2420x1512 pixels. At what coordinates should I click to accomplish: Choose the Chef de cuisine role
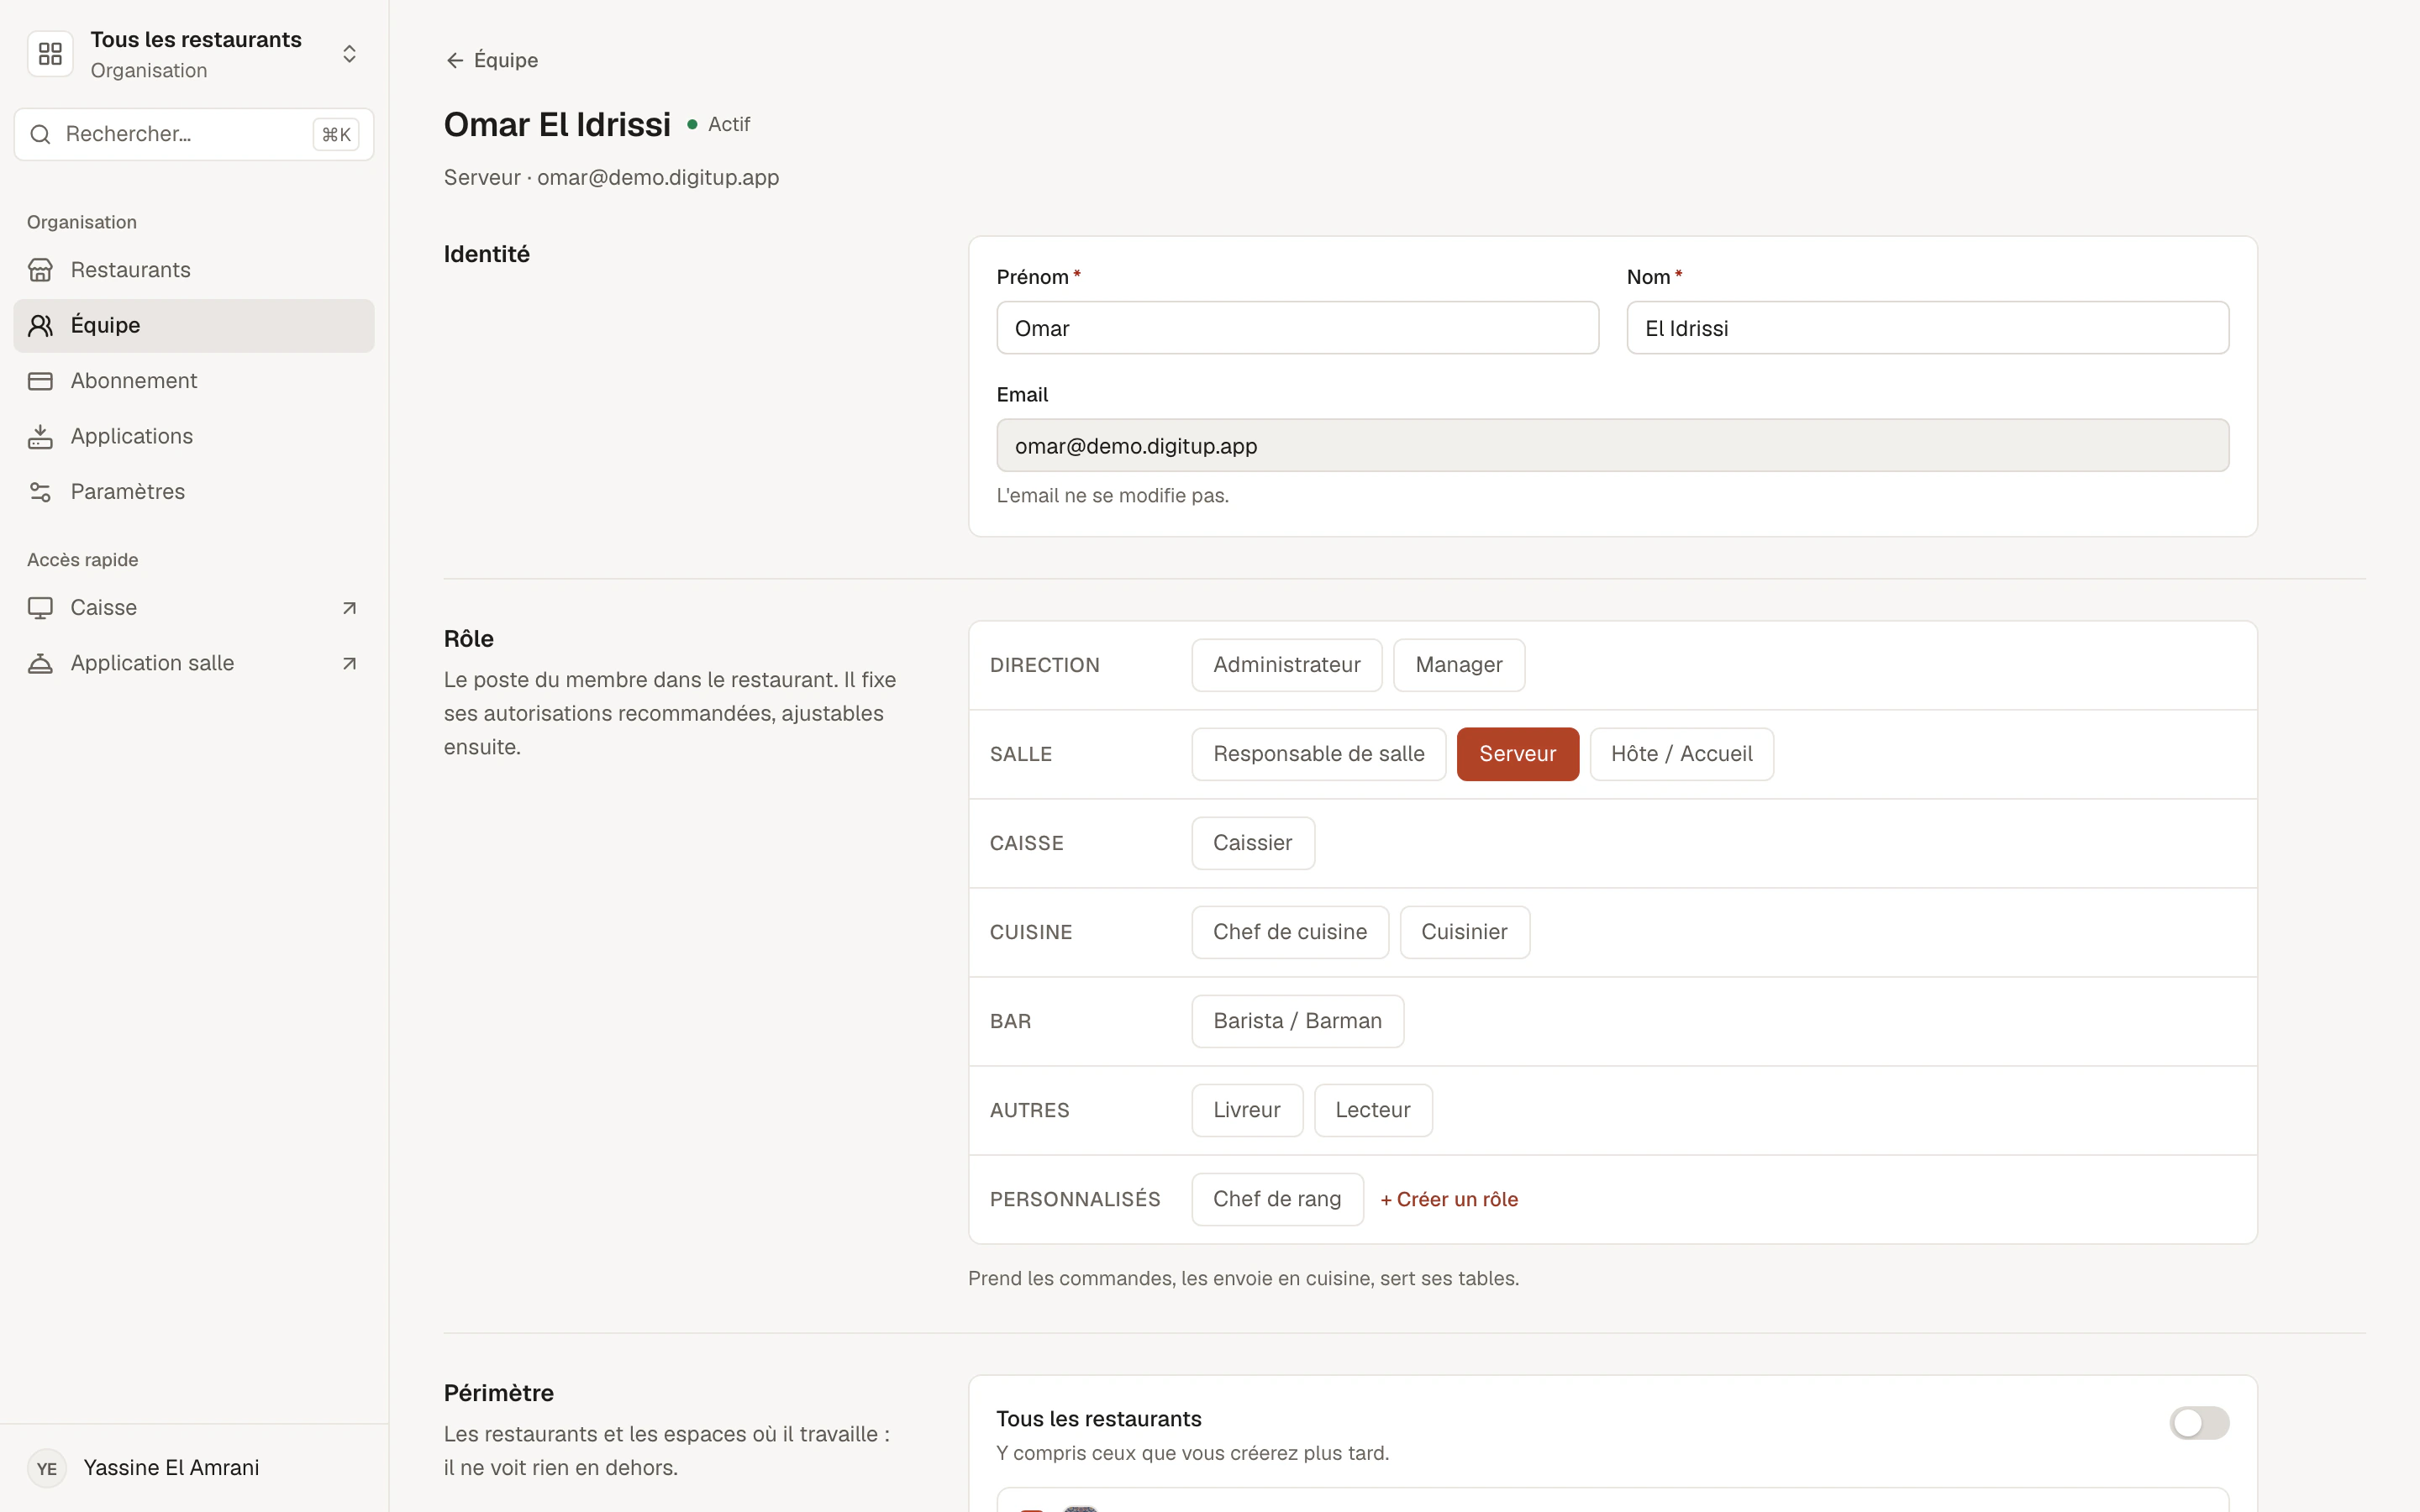pyautogui.click(x=1289, y=932)
